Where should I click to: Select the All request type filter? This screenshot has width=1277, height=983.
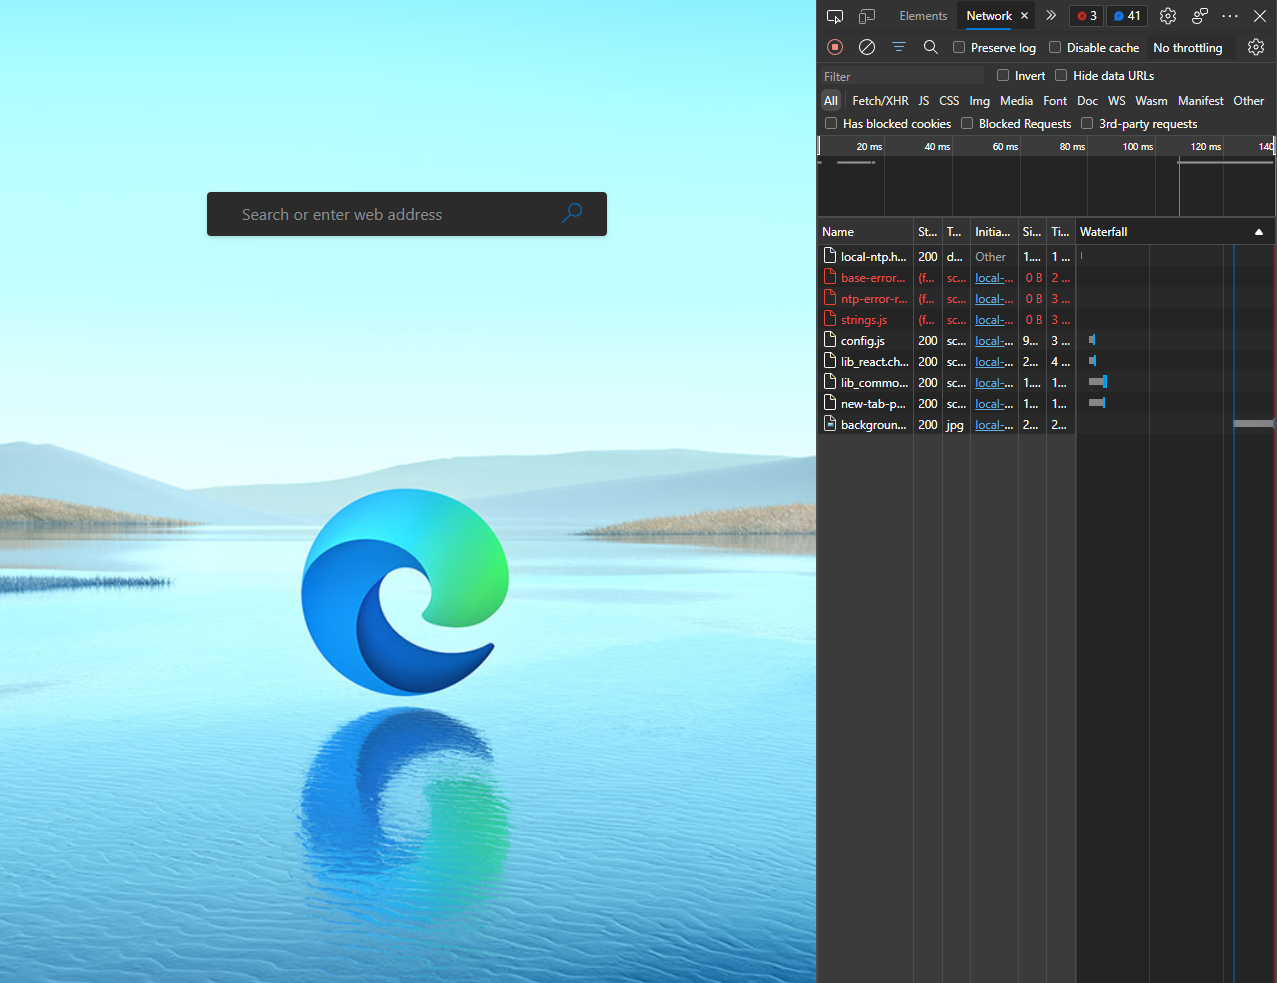[x=831, y=101]
